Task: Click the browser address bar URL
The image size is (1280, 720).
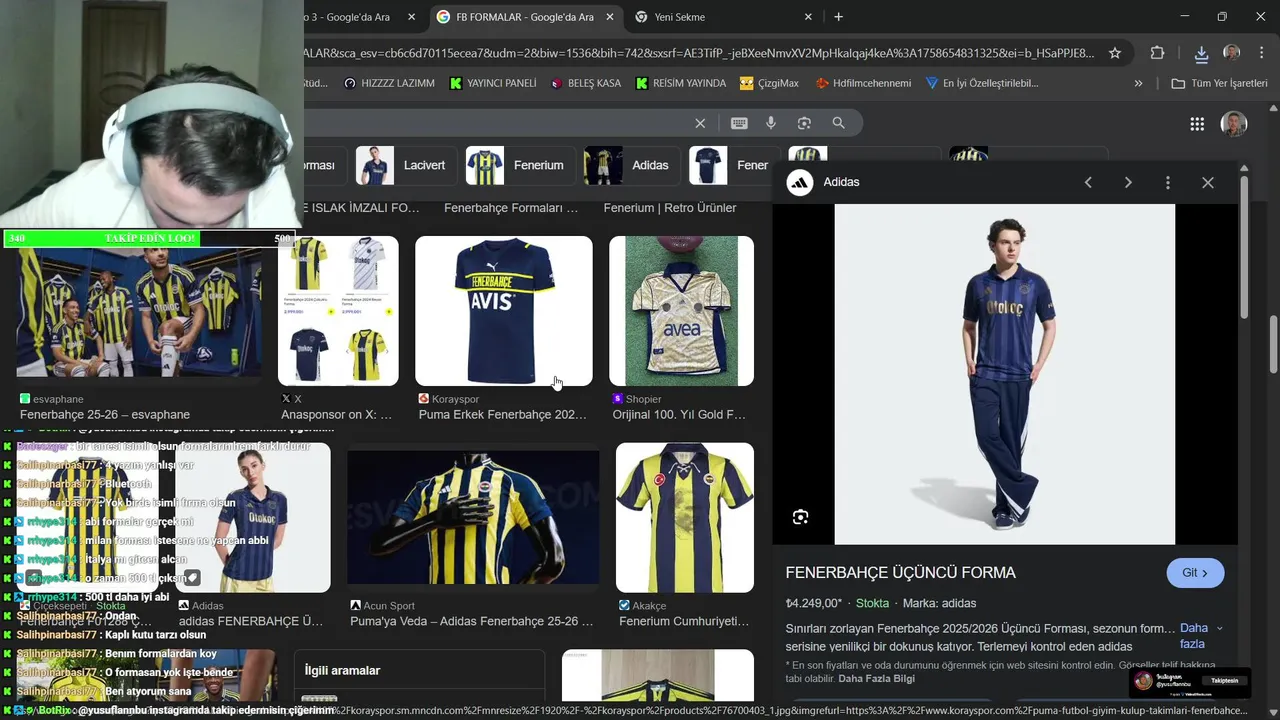Action: pyautogui.click(x=700, y=53)
